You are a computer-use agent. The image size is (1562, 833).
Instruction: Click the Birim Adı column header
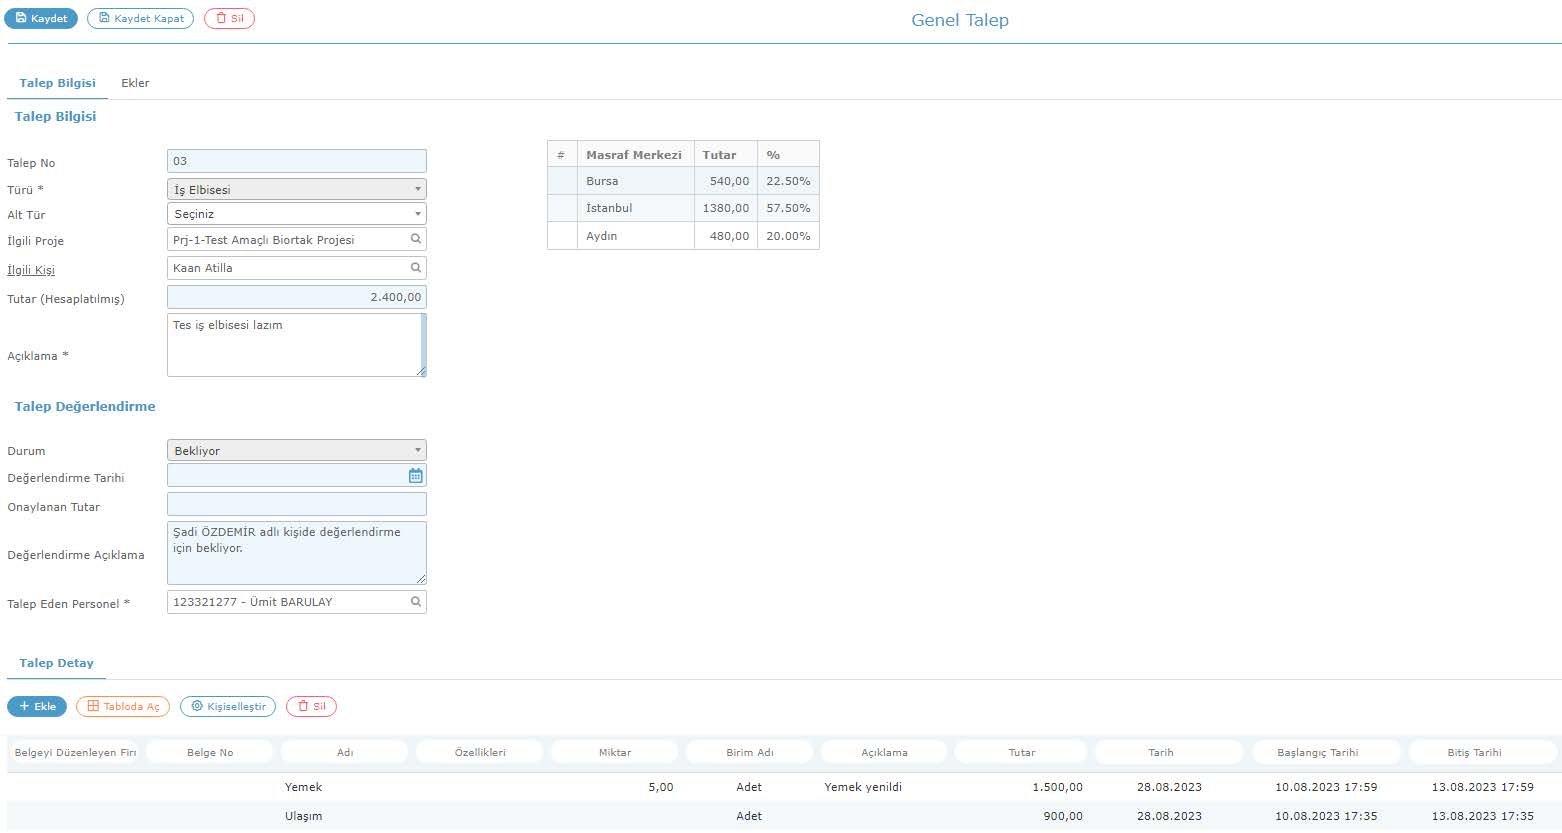pyautogui.click(x=750, y=752)
